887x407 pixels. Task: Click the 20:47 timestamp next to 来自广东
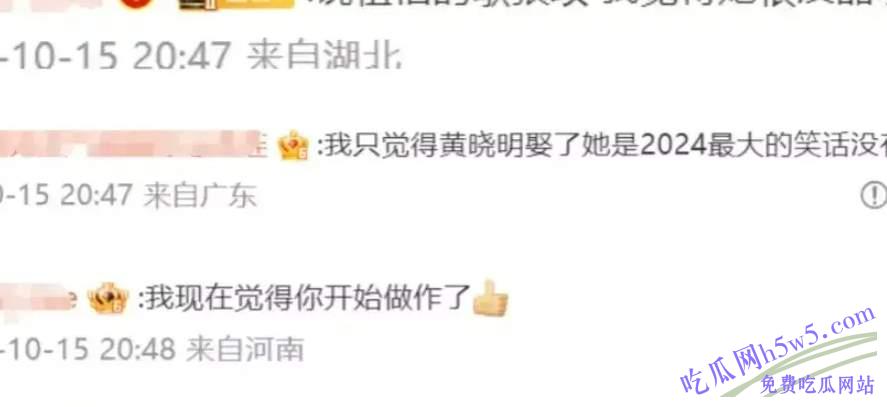(96, 196)
